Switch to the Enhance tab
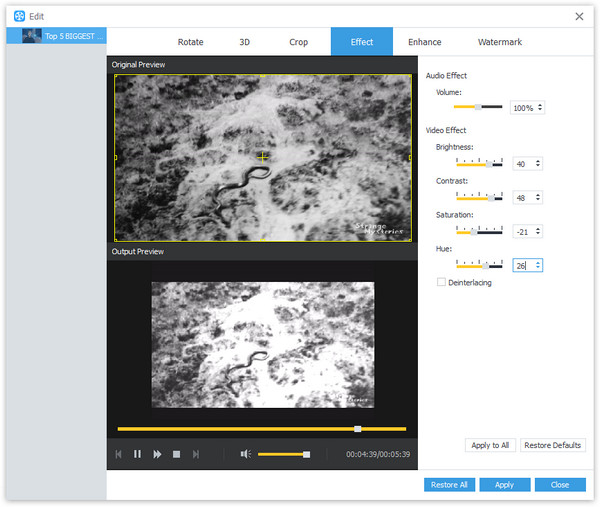600x507 pixels. (425, 42)
